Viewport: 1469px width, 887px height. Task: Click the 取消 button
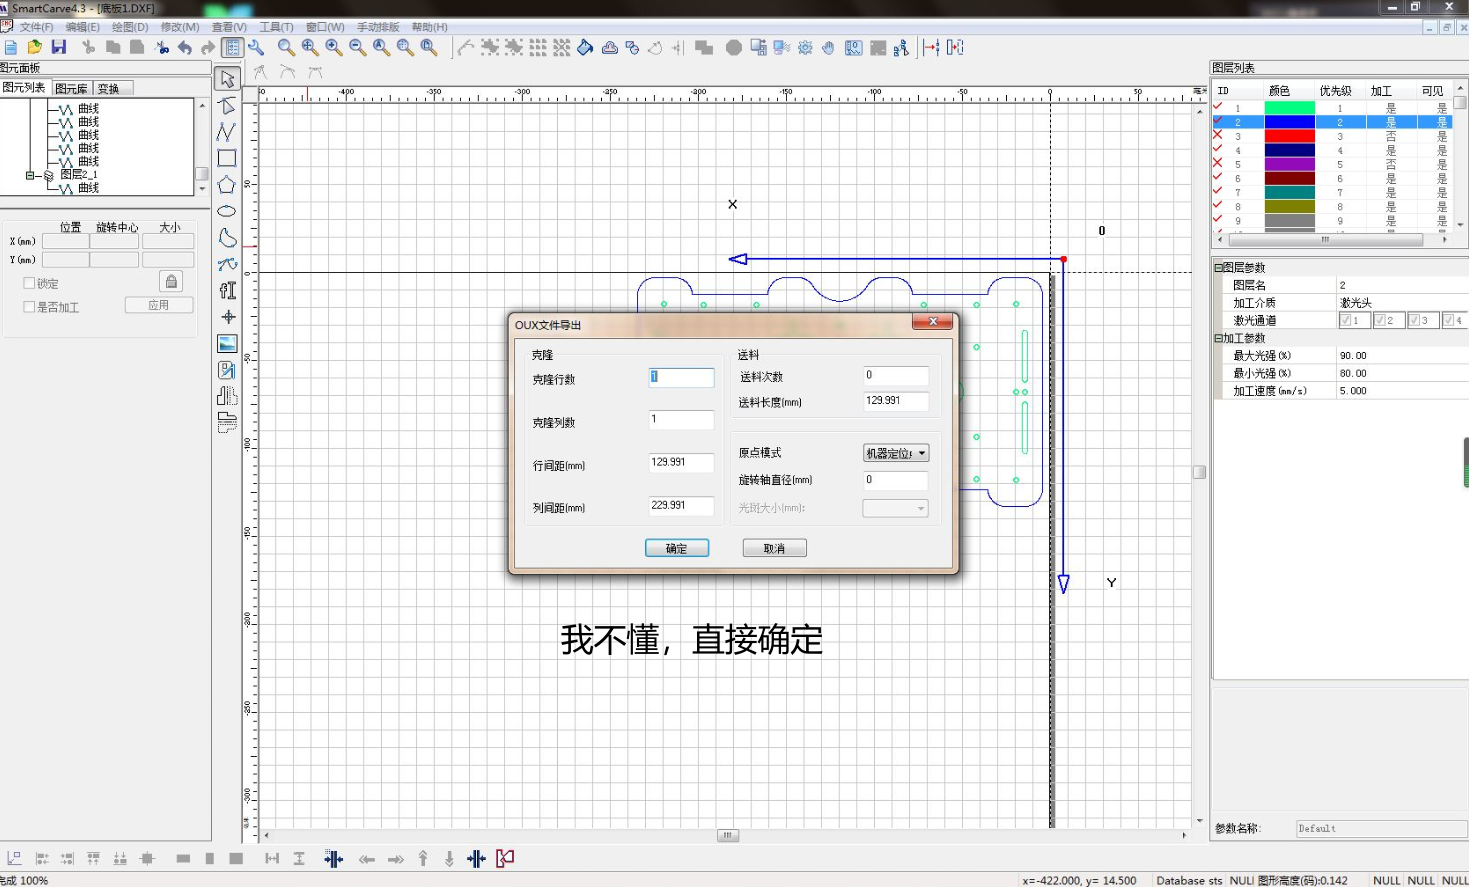pyautogui.click(x=774, y=548)
